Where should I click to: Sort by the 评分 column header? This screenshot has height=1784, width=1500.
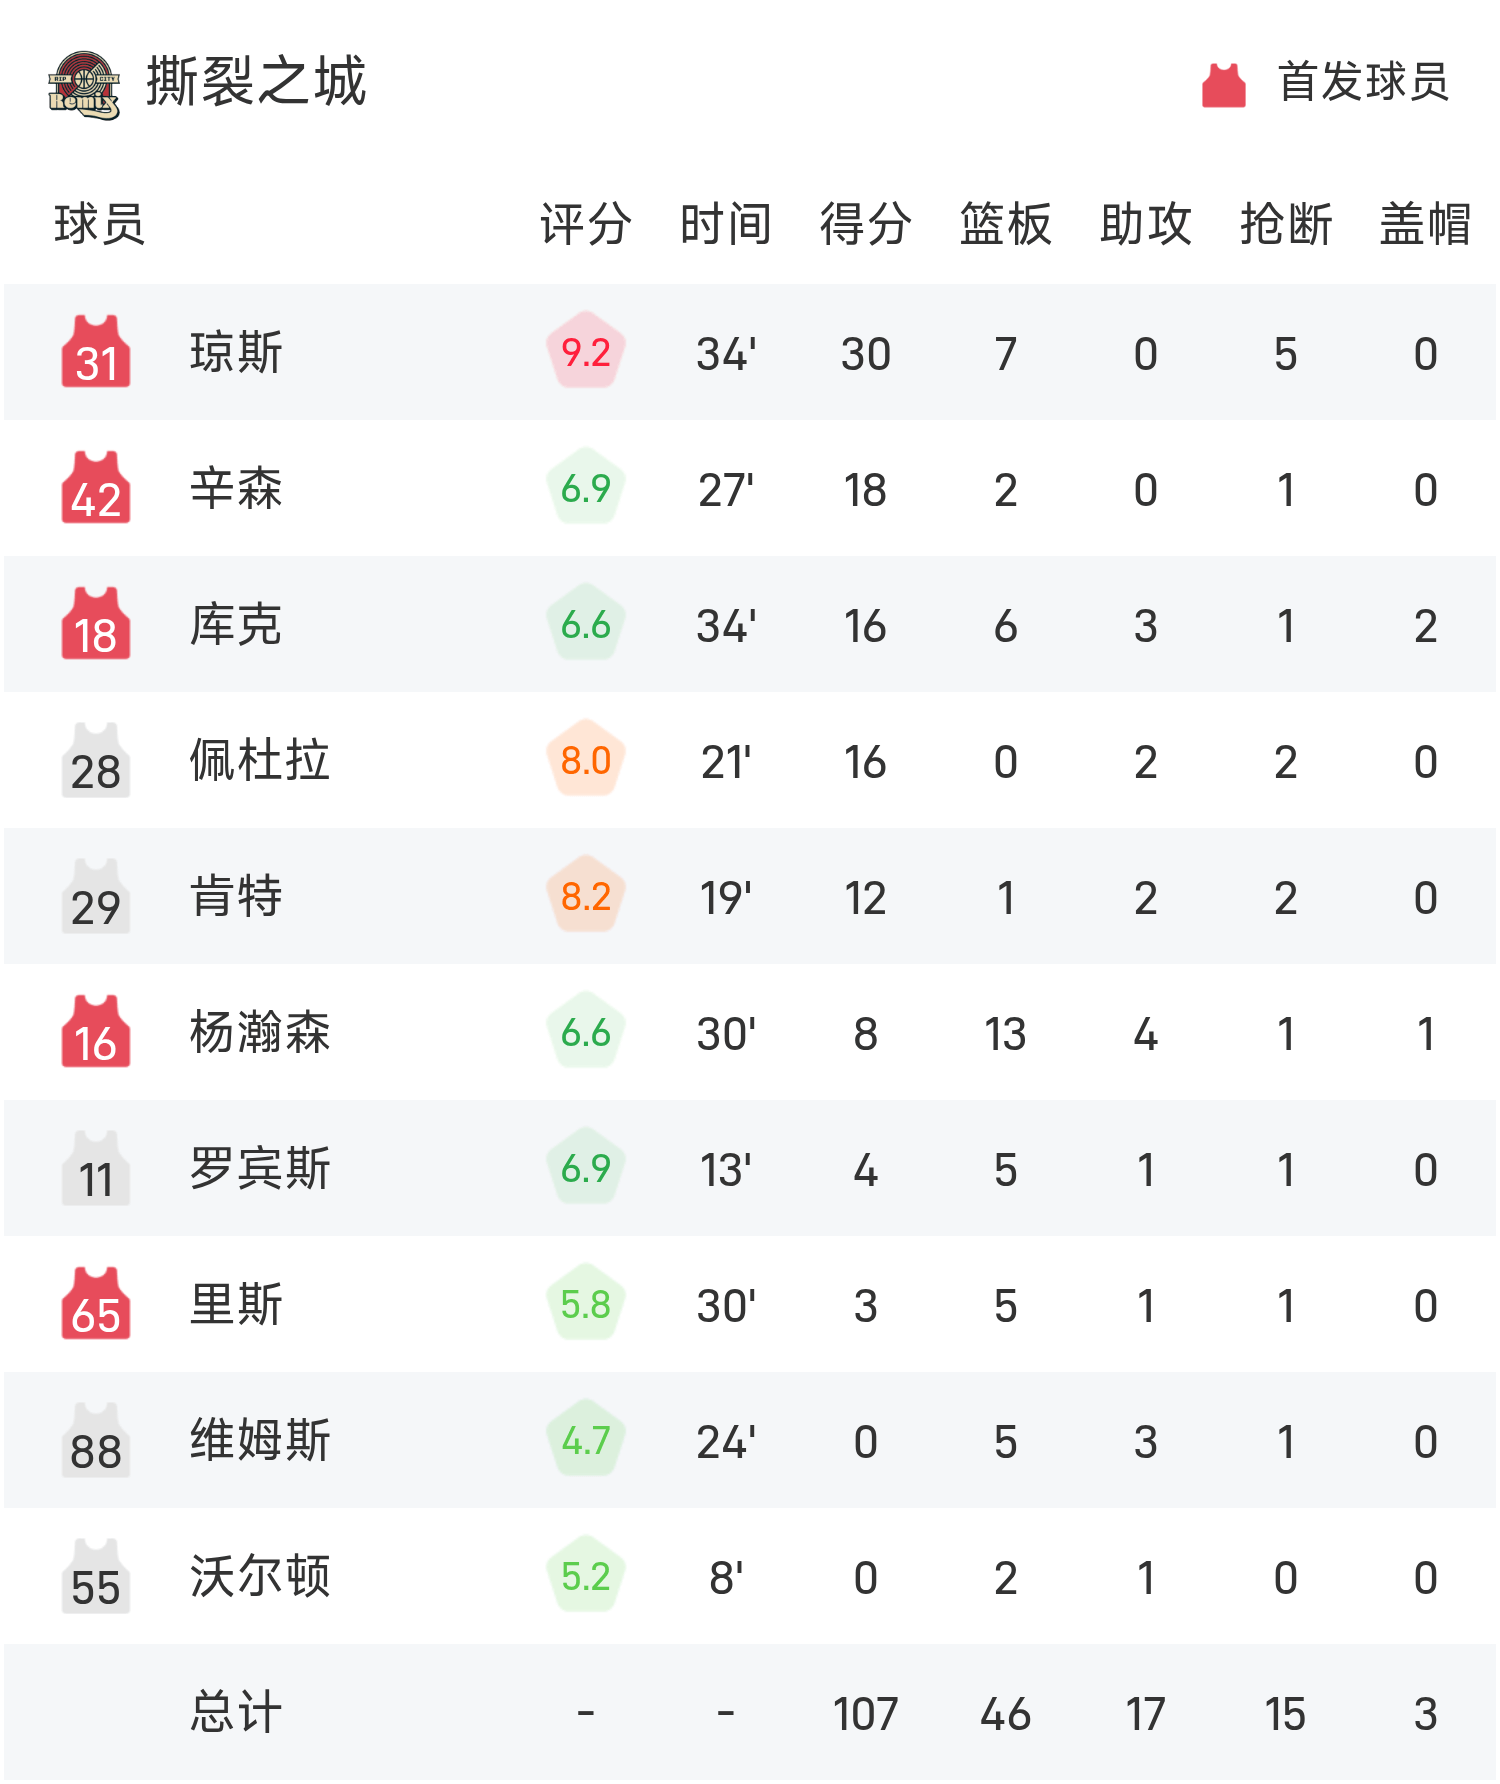[x=586, y=224]
